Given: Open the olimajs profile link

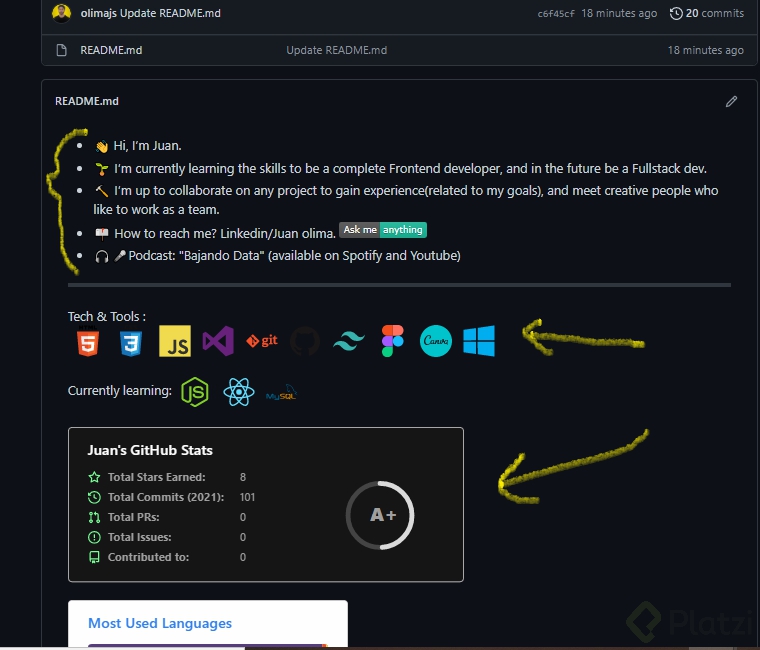Looking at the screenshot, I should (x=98, y=13).
